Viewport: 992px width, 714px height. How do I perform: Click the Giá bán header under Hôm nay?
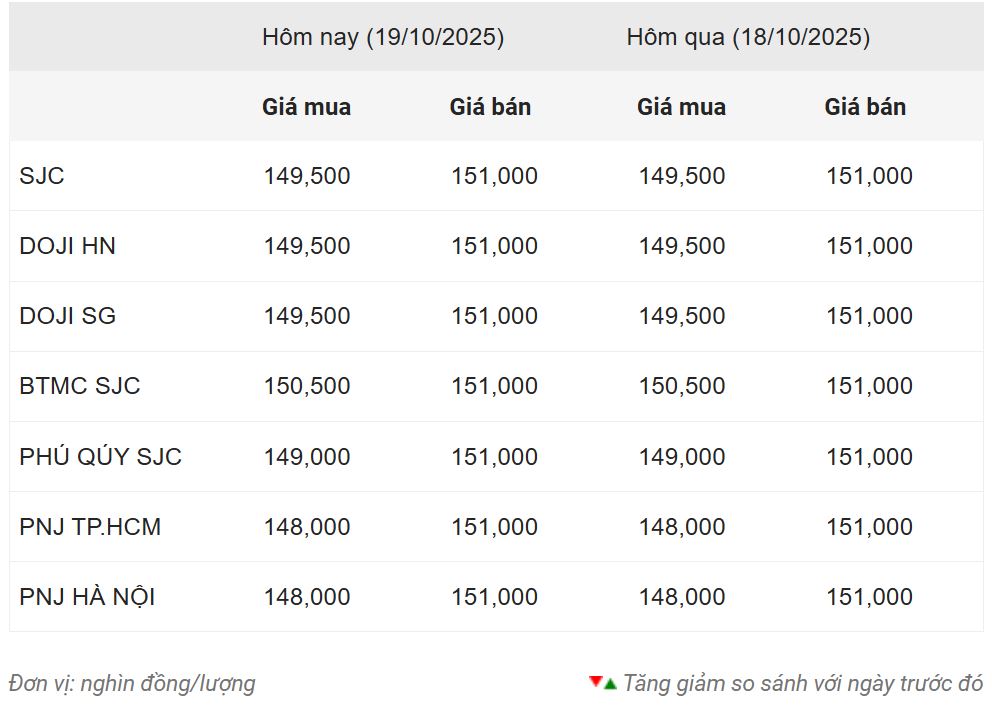tap(490, 107)
